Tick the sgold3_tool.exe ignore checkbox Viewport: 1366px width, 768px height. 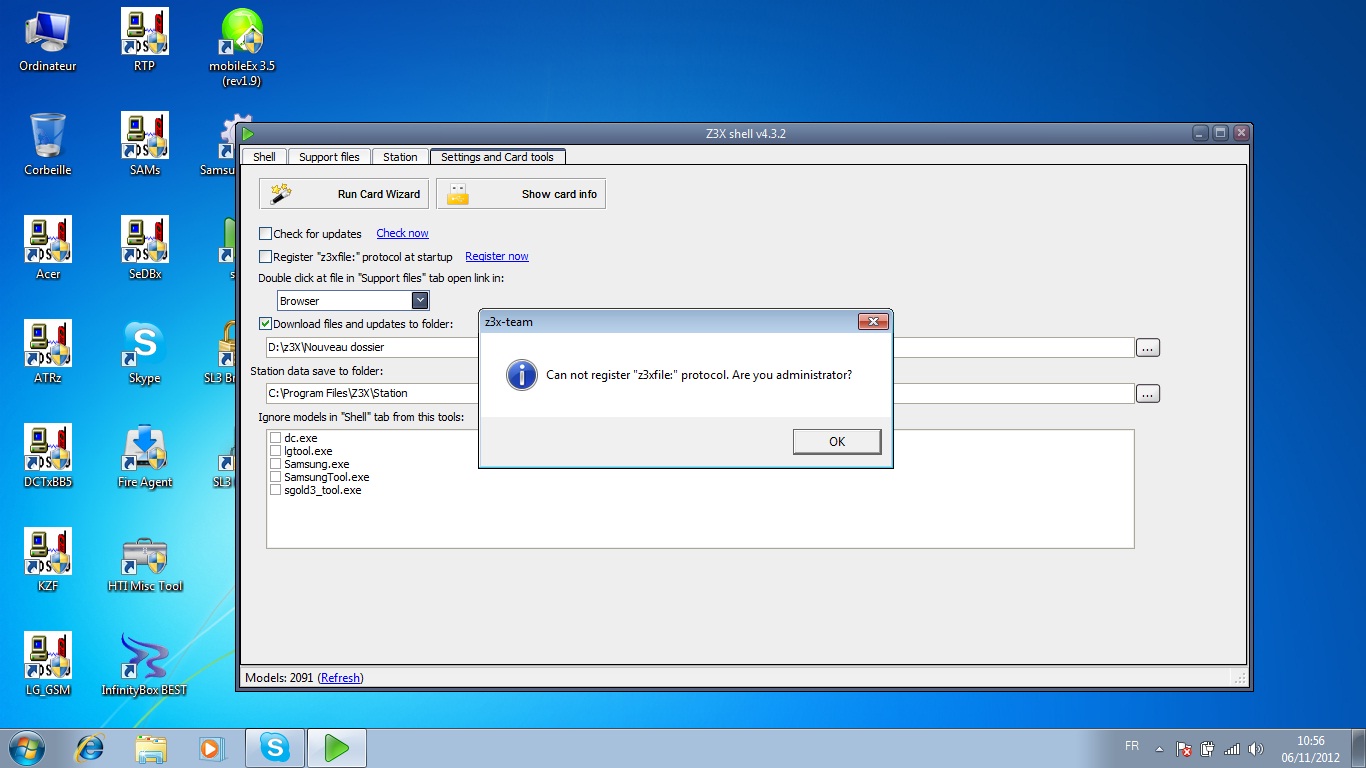click(x=275, y=490)
